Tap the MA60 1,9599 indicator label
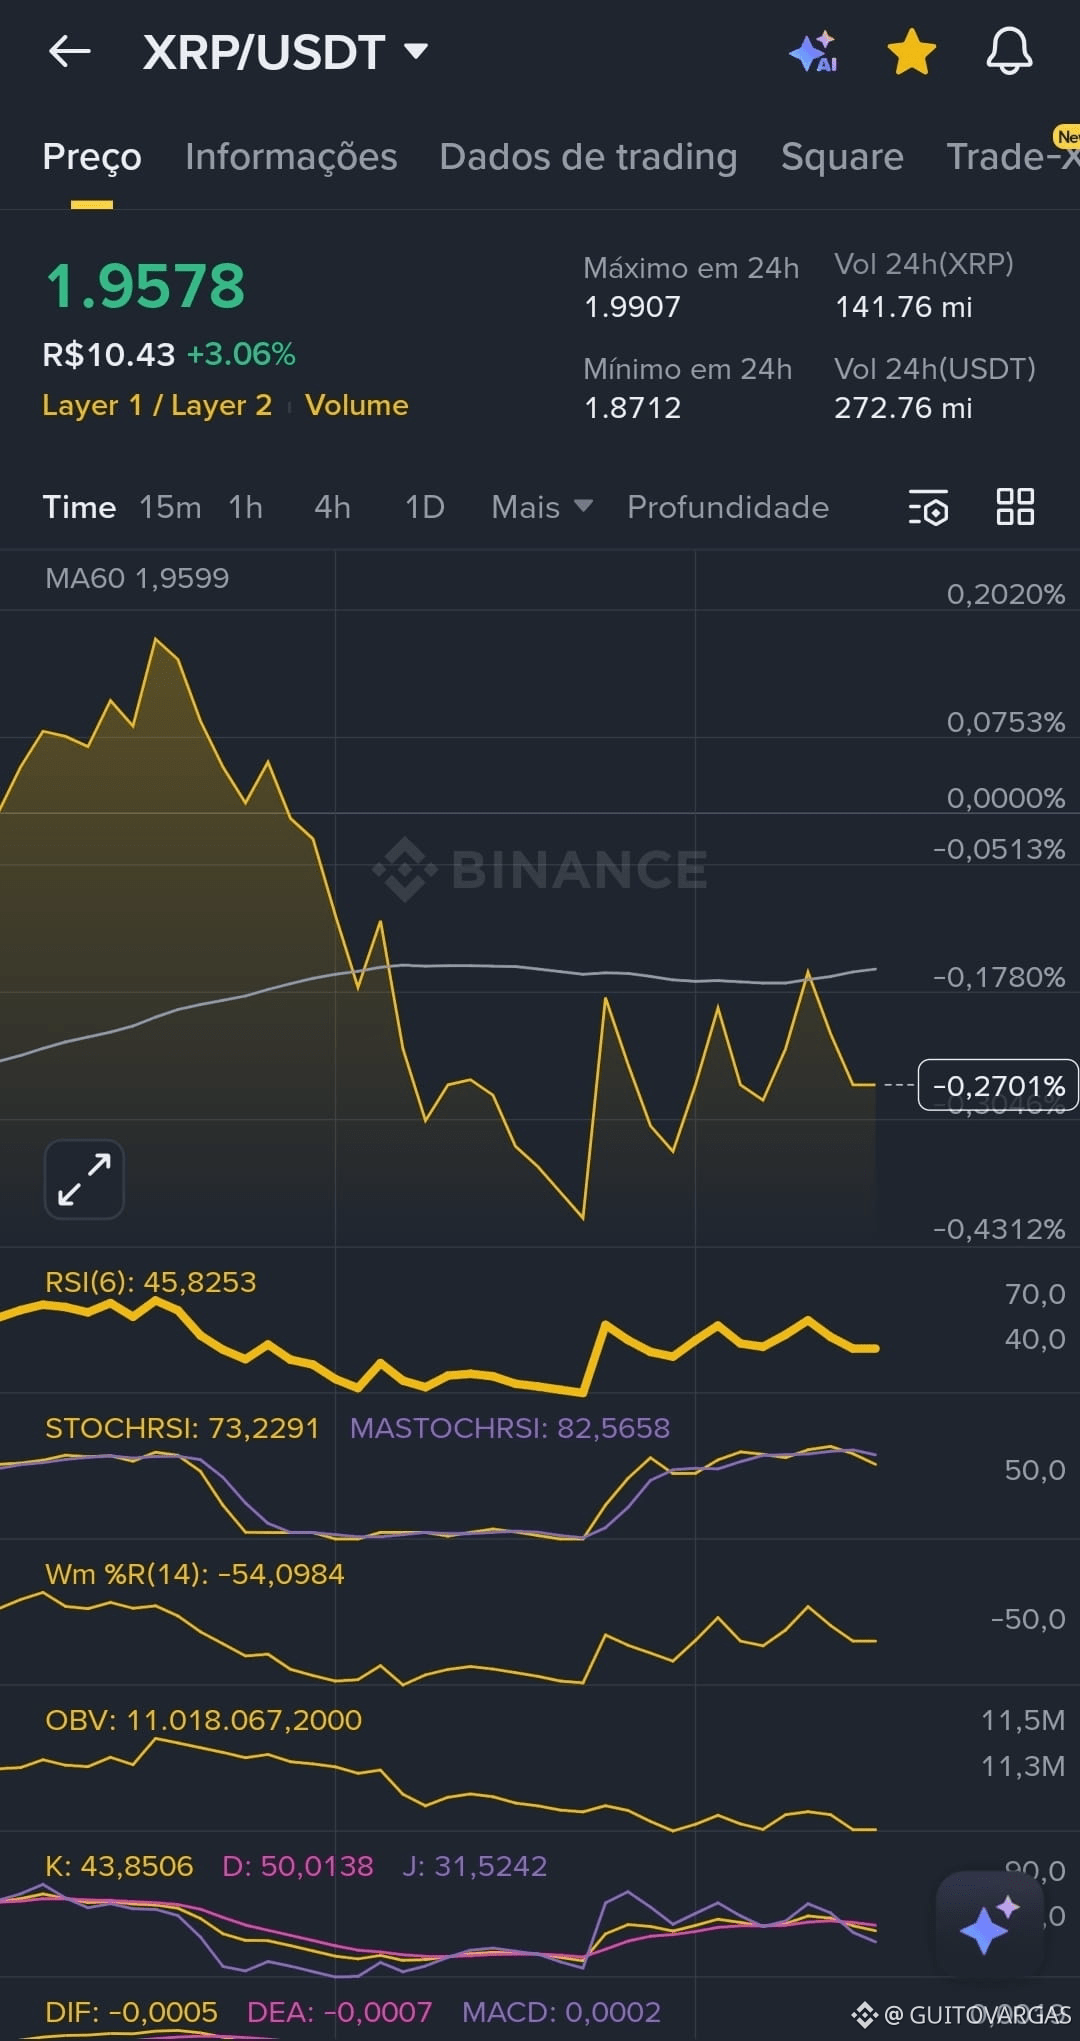This screenshot has width=1080, height=2041. (x=137, y=578)
